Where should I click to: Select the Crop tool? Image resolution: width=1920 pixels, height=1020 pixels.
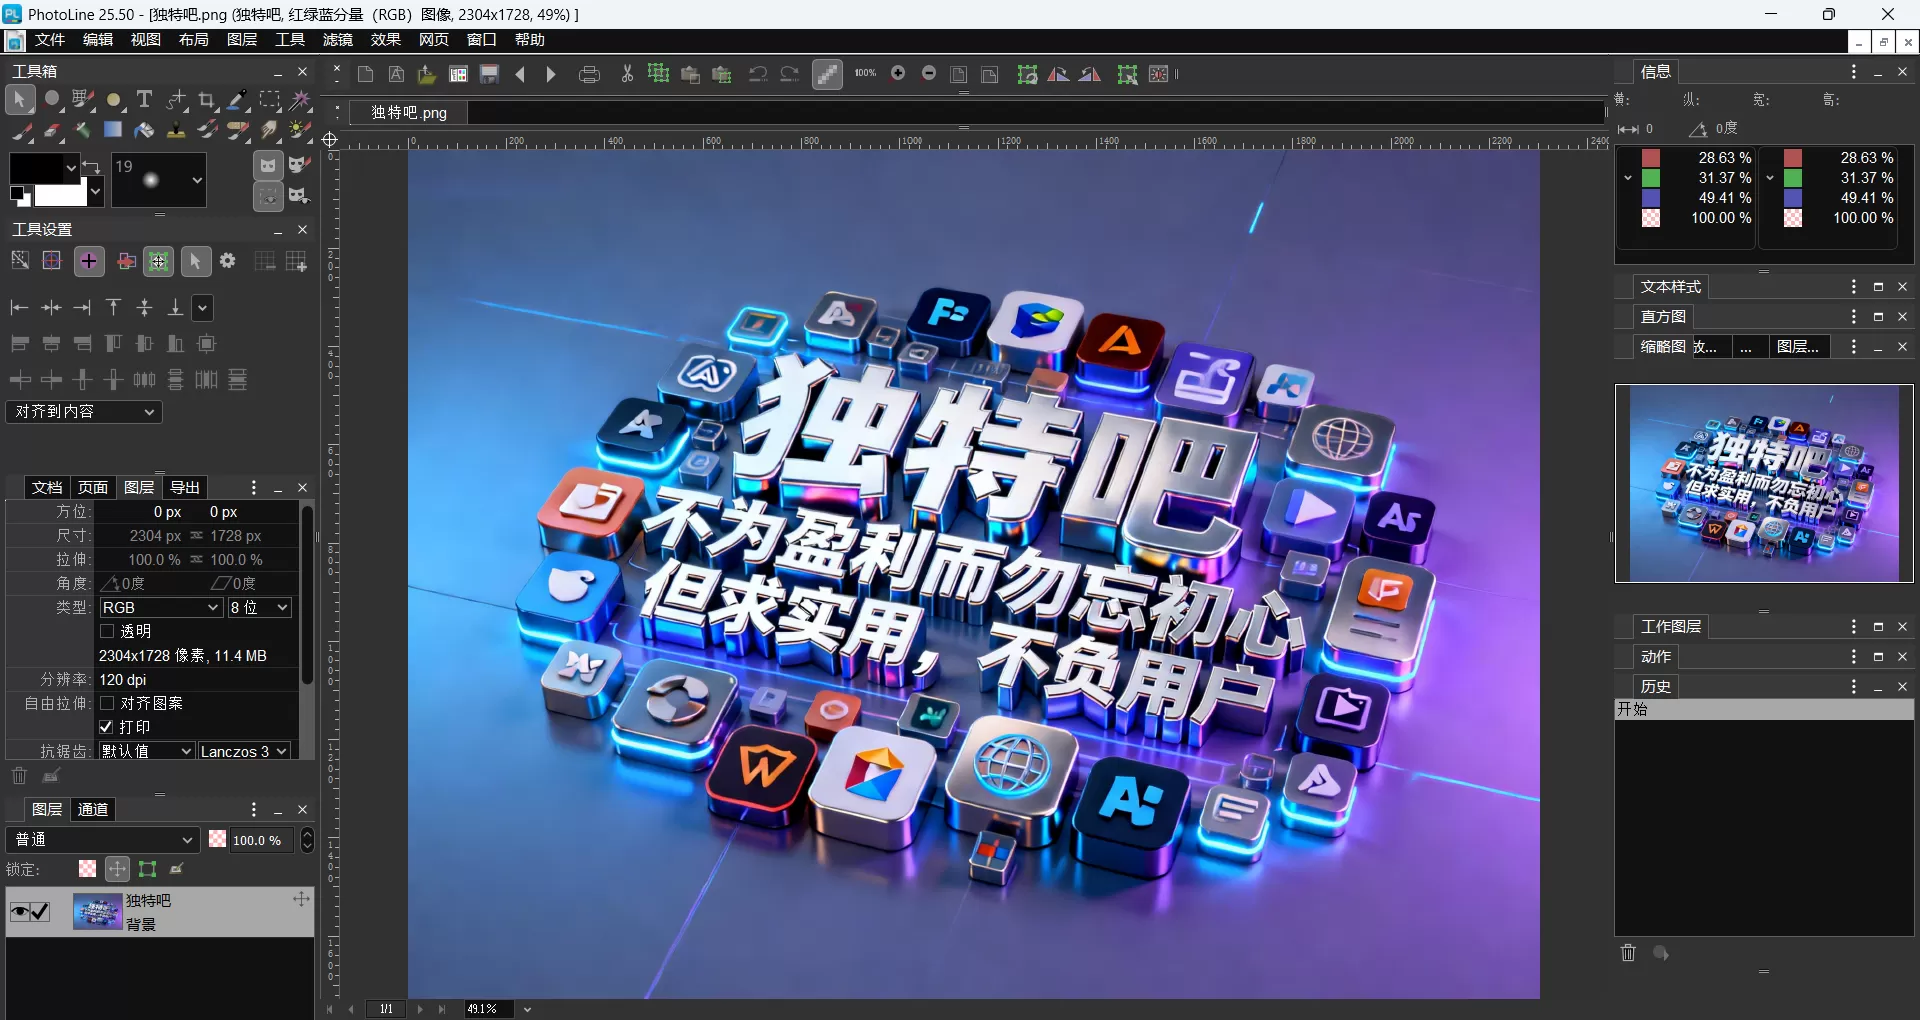pos(207,100)
